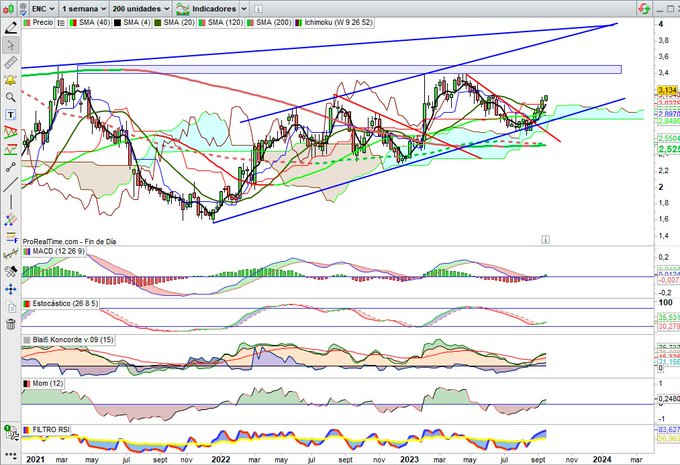Open SMA (20) indicator settings
680x465 pixels.
coord(174,23)
